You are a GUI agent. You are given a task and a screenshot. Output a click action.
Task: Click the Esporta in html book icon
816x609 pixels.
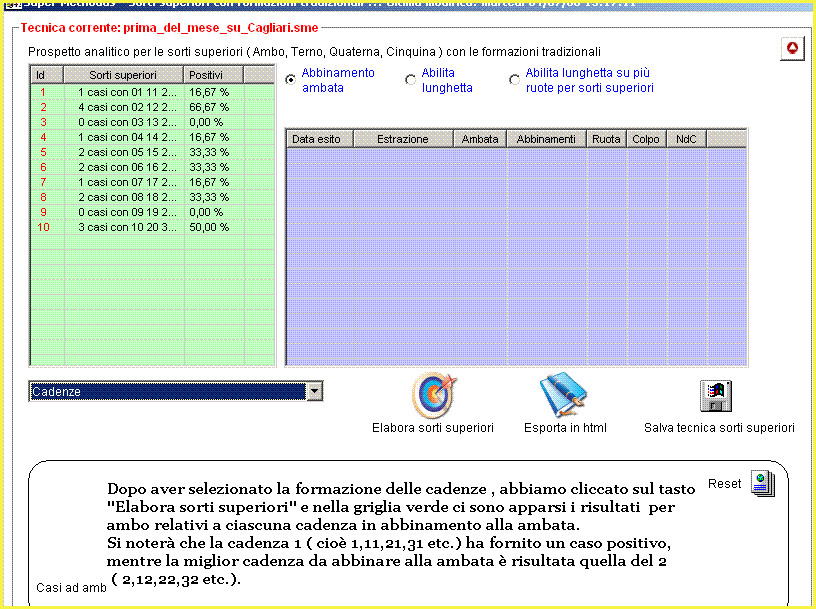(564, 395)
